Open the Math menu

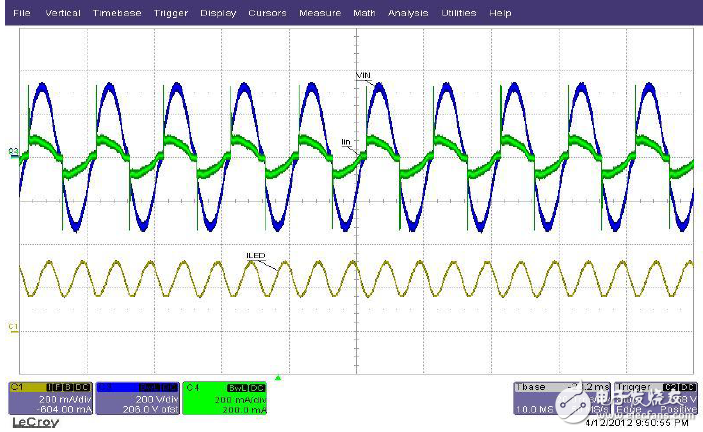tap(364, 13)
